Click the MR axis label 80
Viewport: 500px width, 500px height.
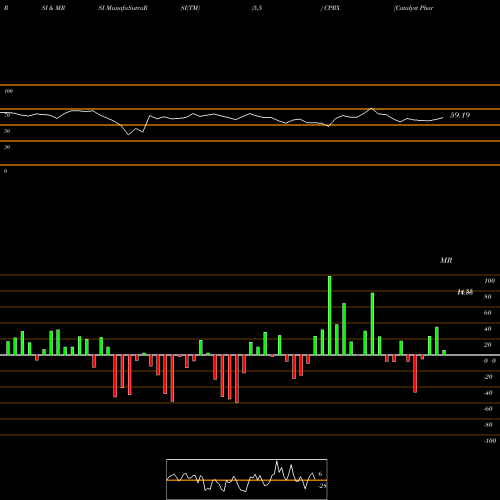coord(487,297)
